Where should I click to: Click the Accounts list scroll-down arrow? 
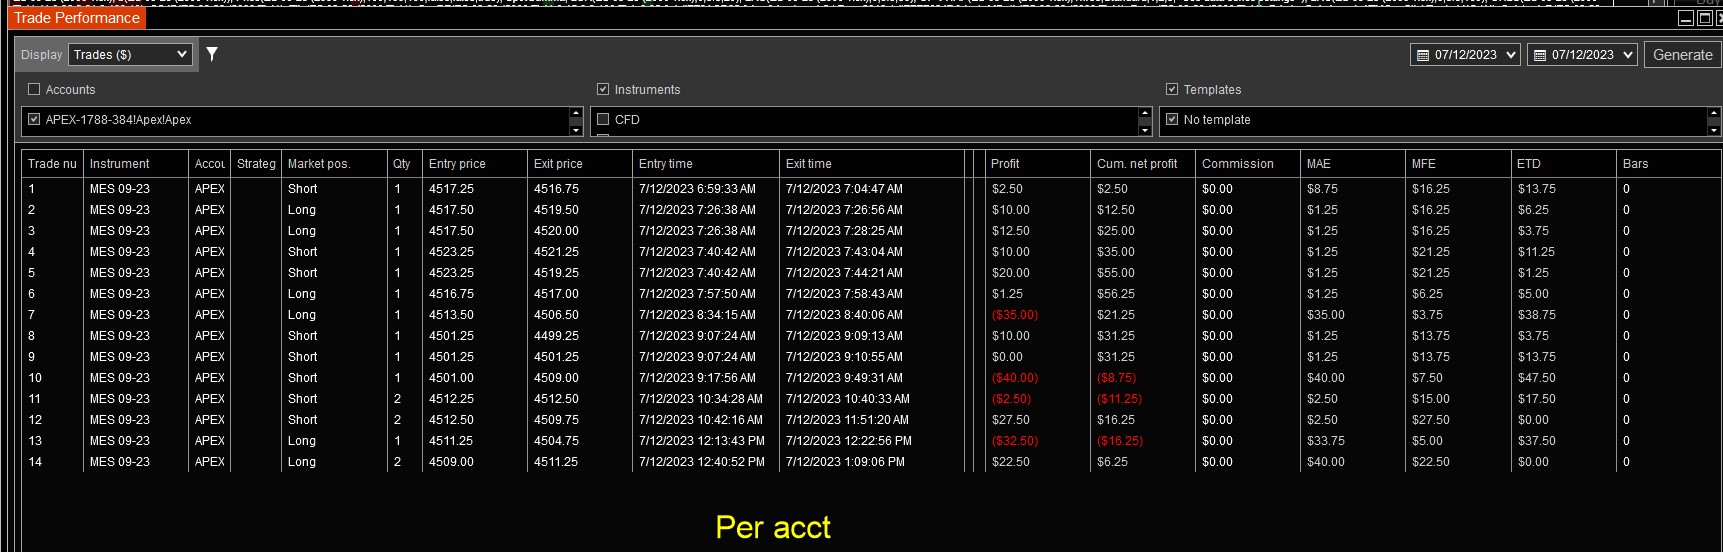(576, 129)
